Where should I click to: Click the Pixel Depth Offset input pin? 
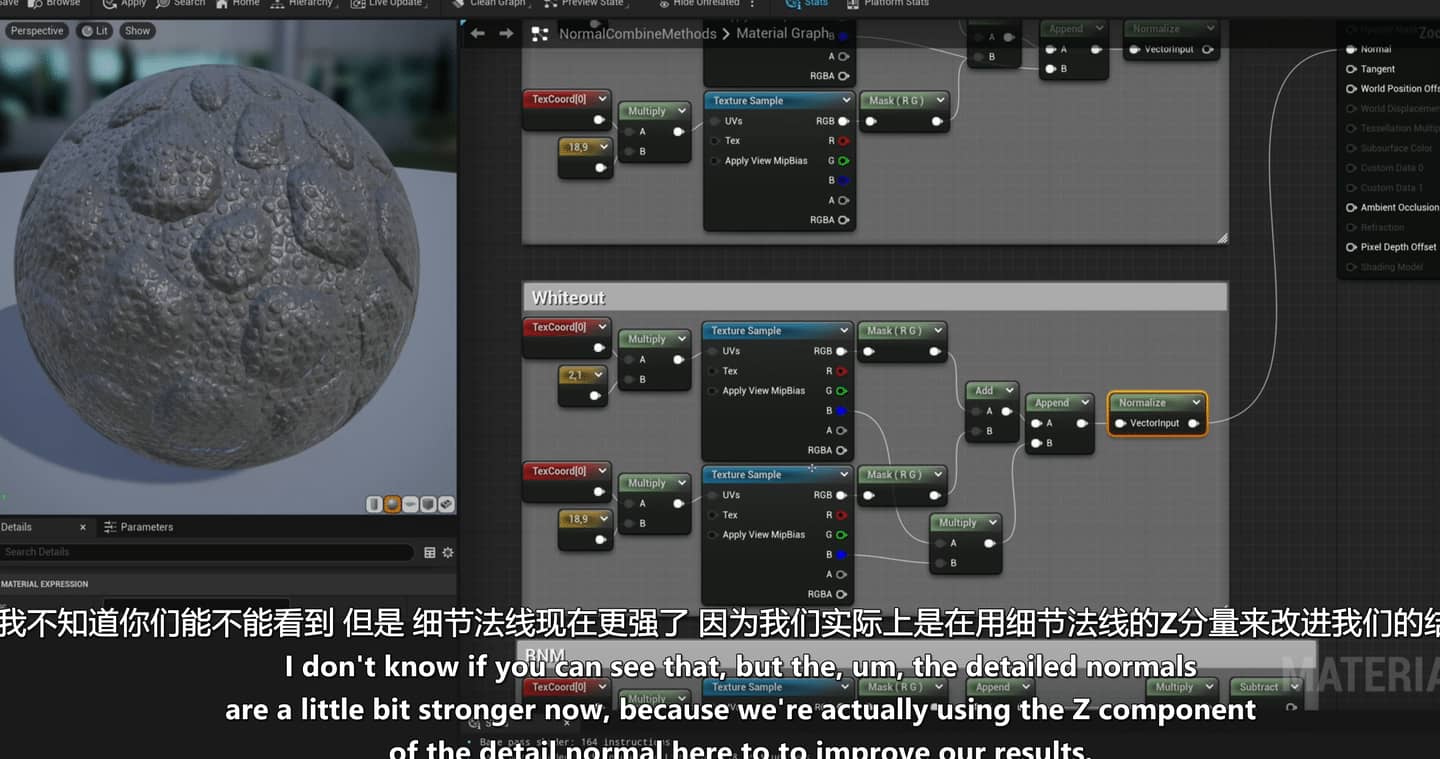[1352, 247]
